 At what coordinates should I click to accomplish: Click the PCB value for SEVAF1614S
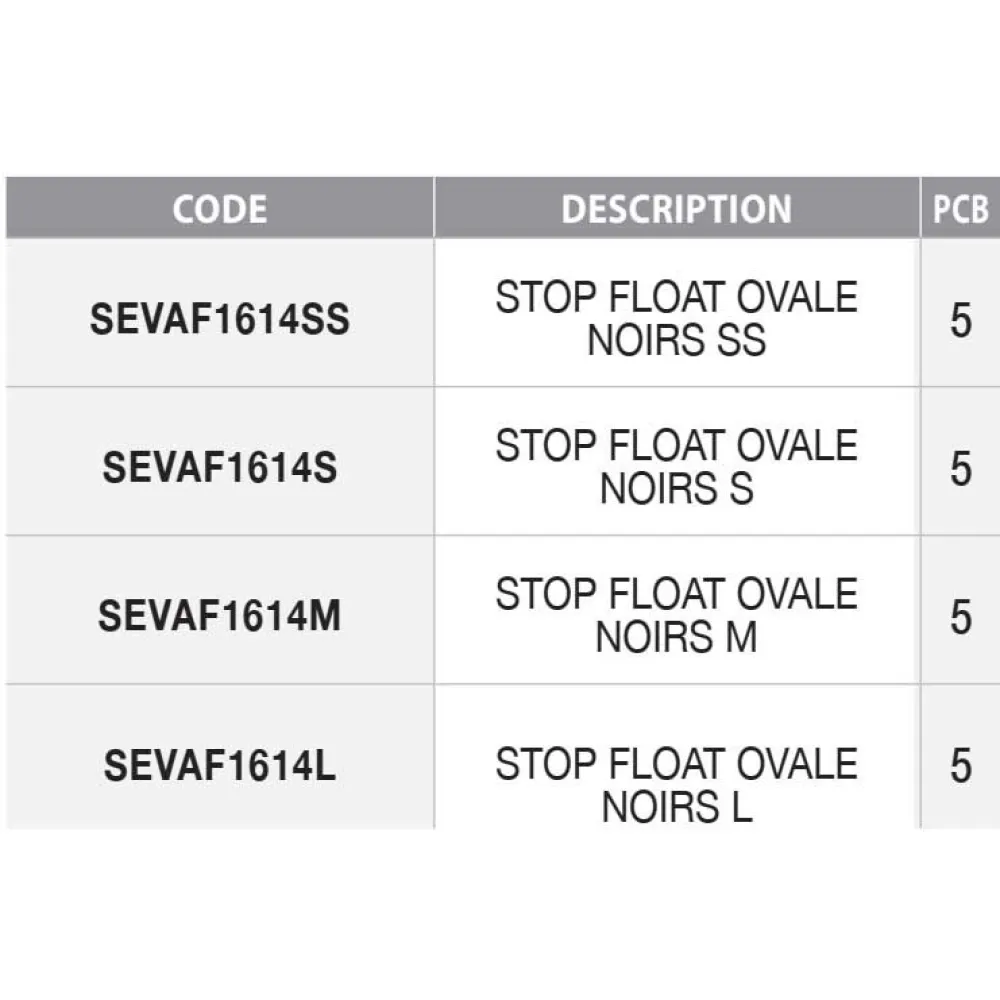pyautogui.click(x=961, y=468)
